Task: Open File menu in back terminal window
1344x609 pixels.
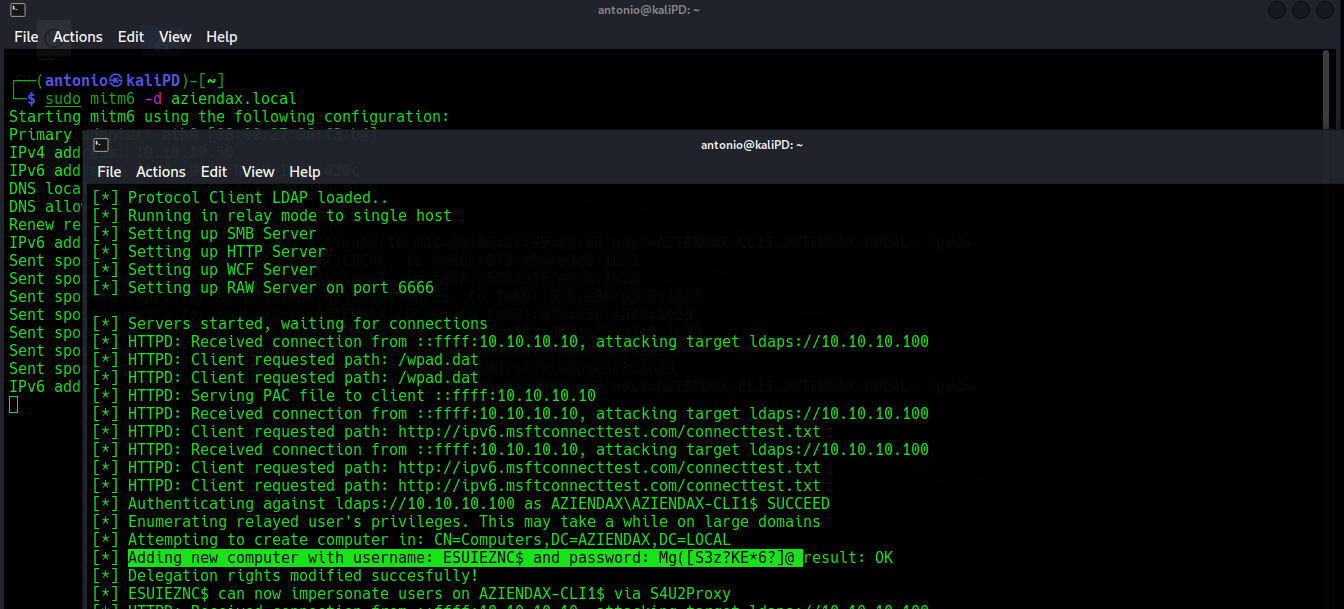Action: [26, 37]
